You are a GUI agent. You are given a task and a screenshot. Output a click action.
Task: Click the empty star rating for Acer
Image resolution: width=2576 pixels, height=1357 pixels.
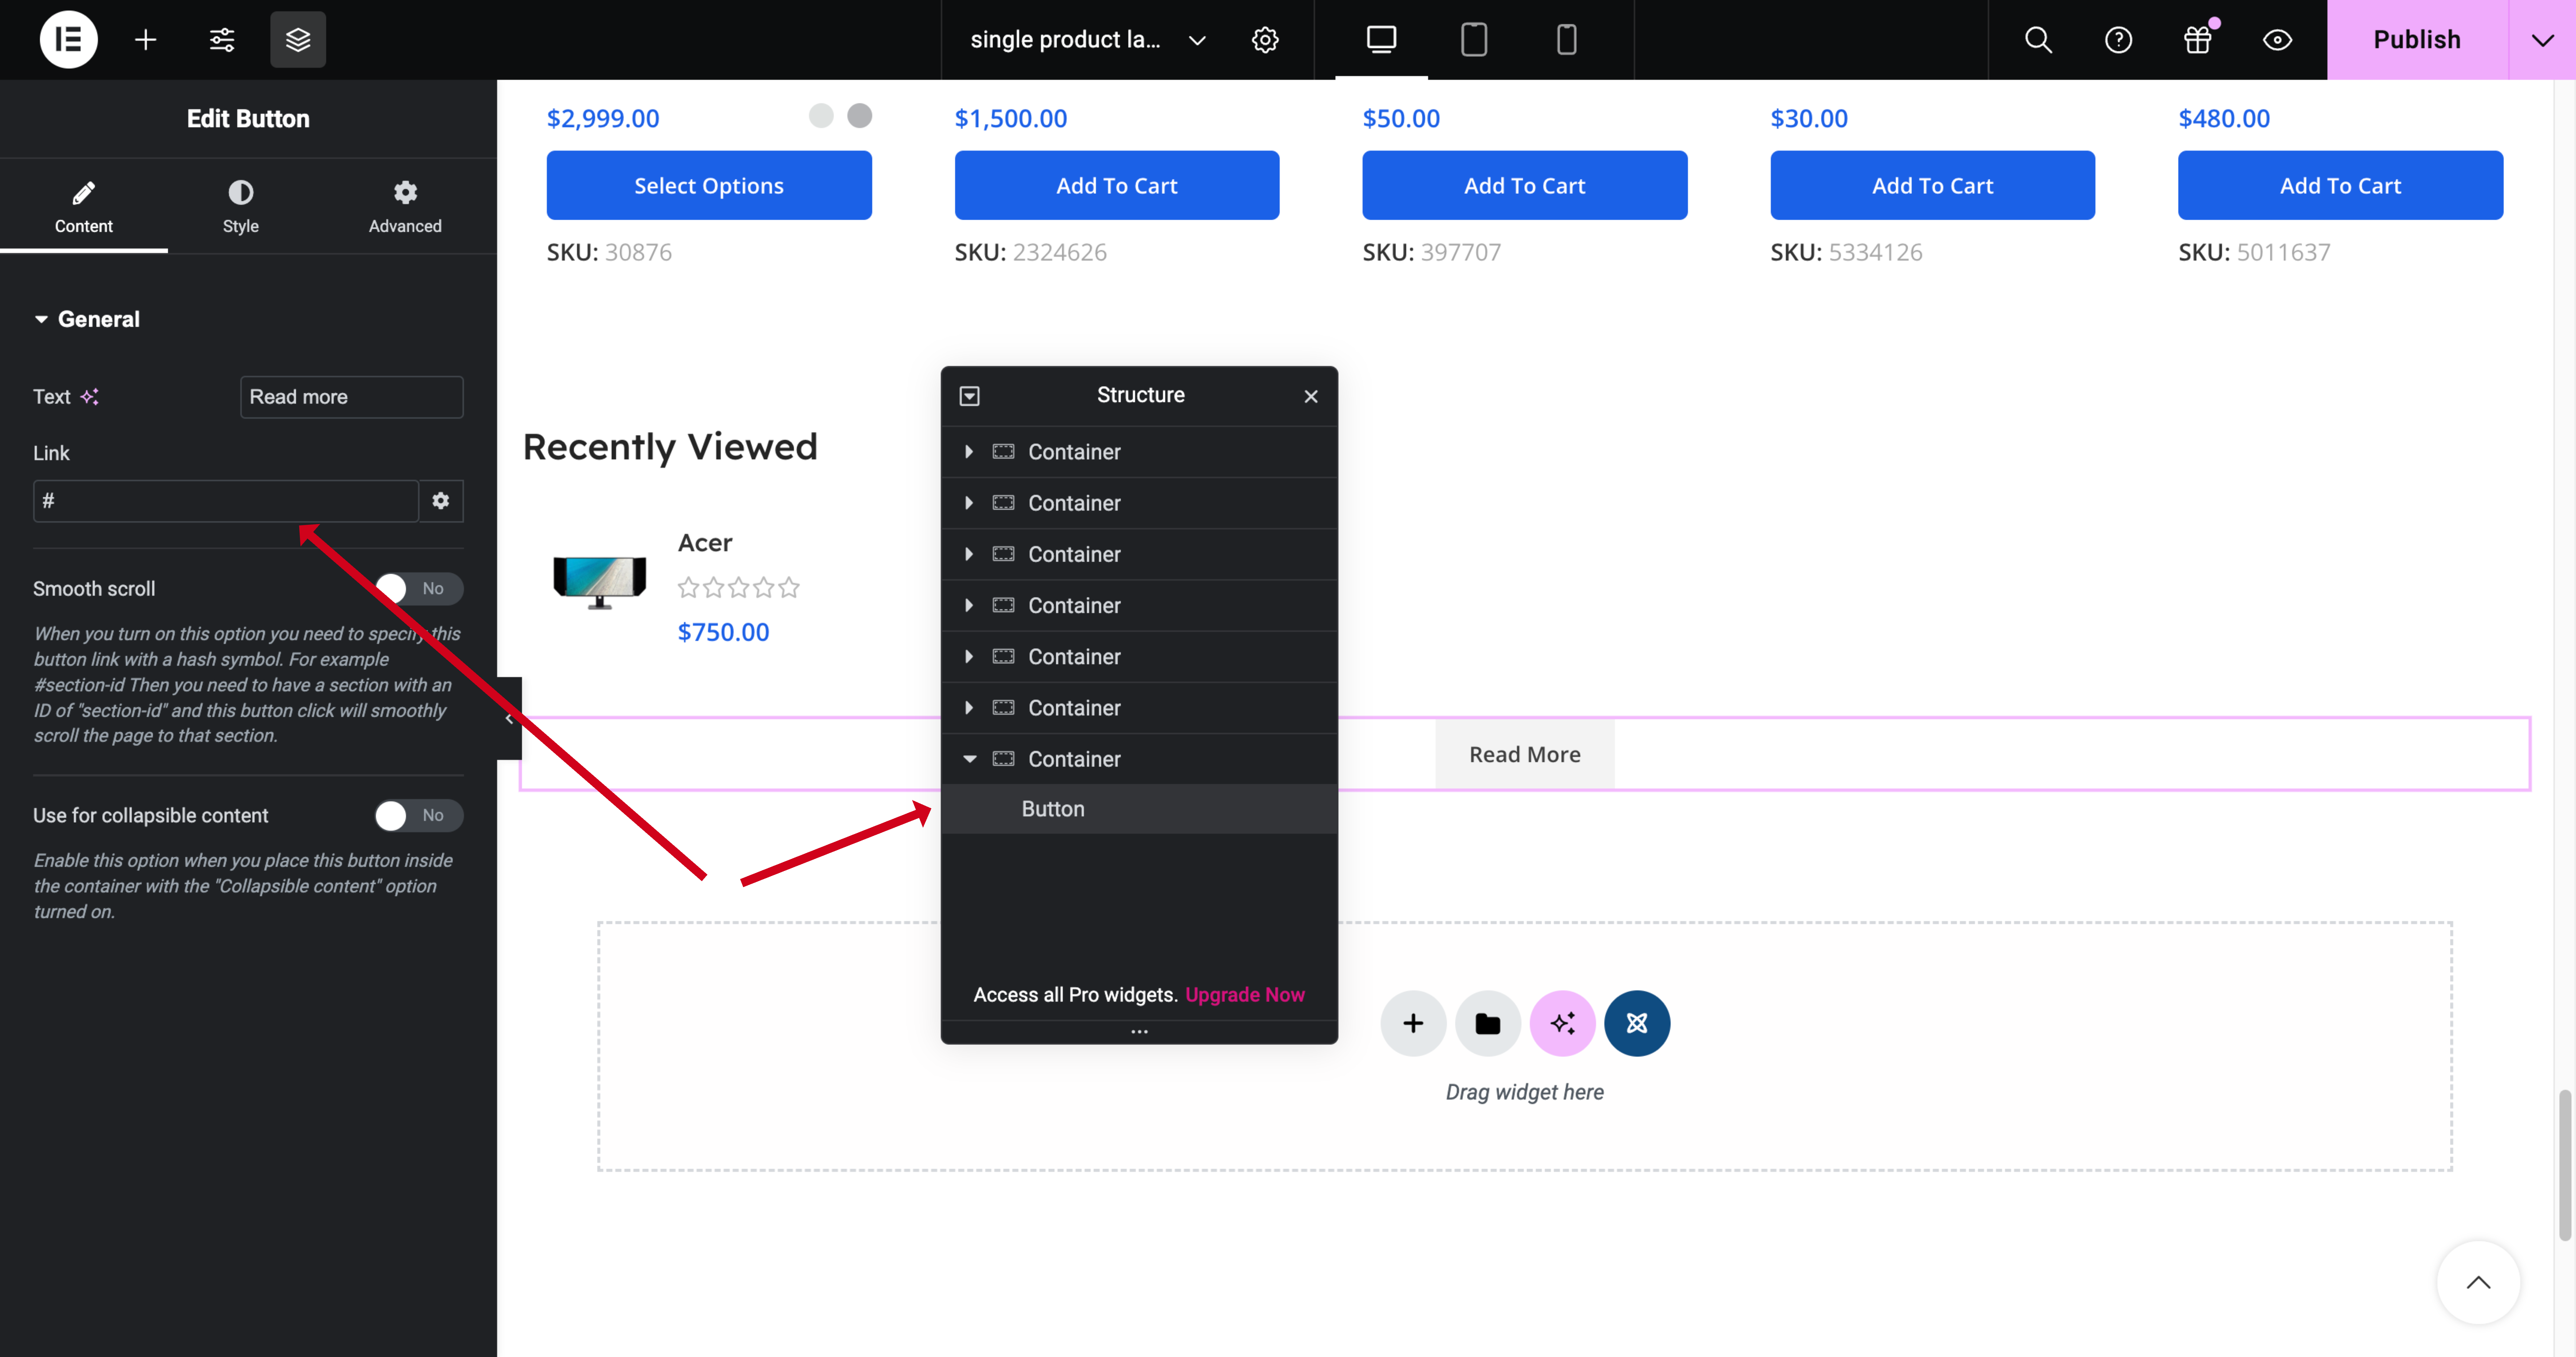point(739,588)
